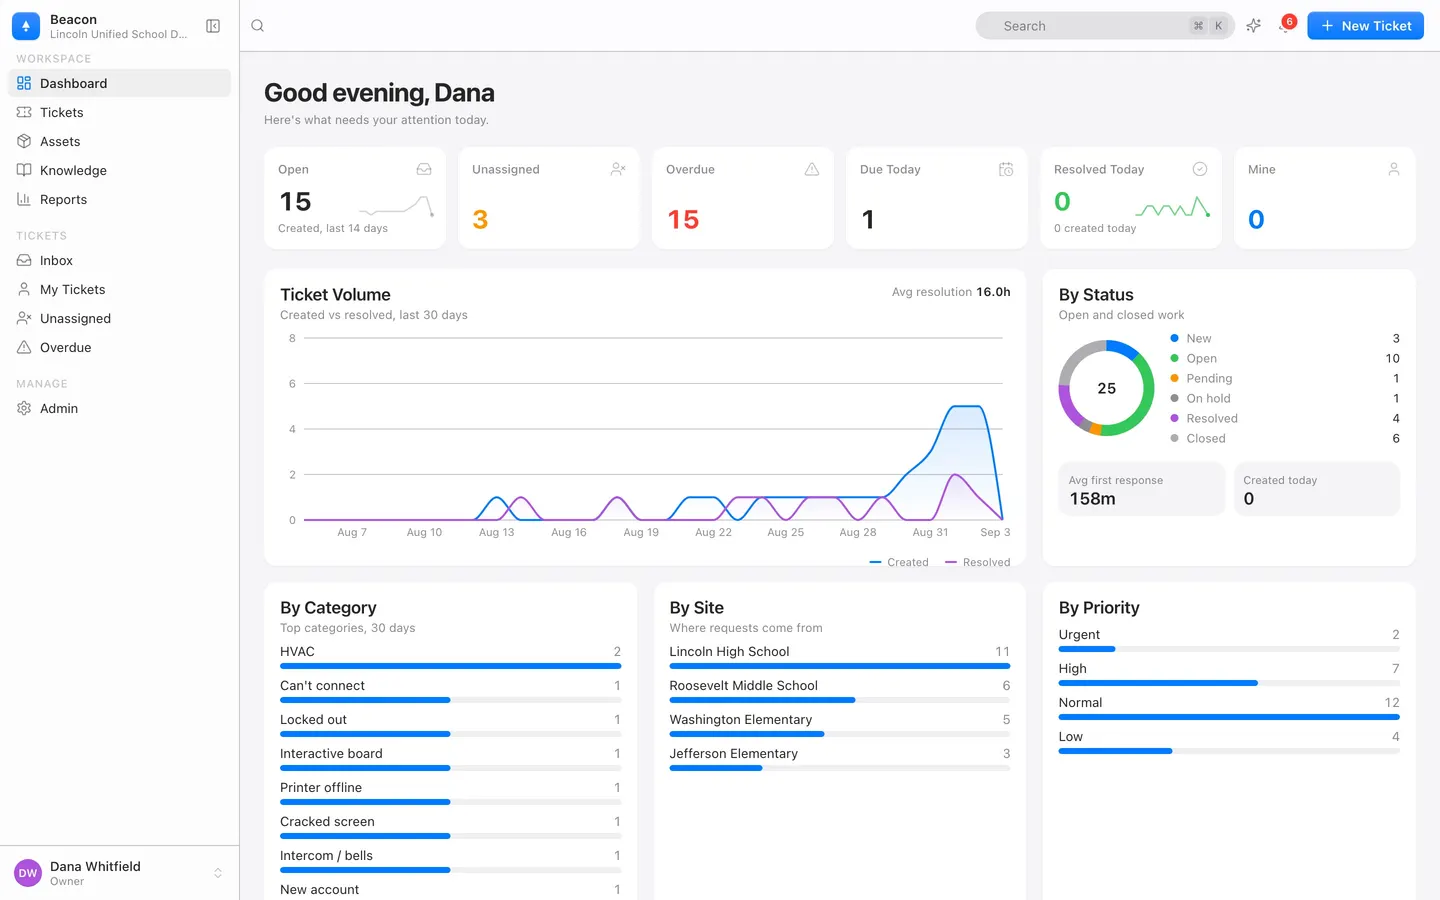Image resolution: width=1440 pixels, height=900 pixels.
Task: Click the Printer offline category row
Action: (451, 794)
